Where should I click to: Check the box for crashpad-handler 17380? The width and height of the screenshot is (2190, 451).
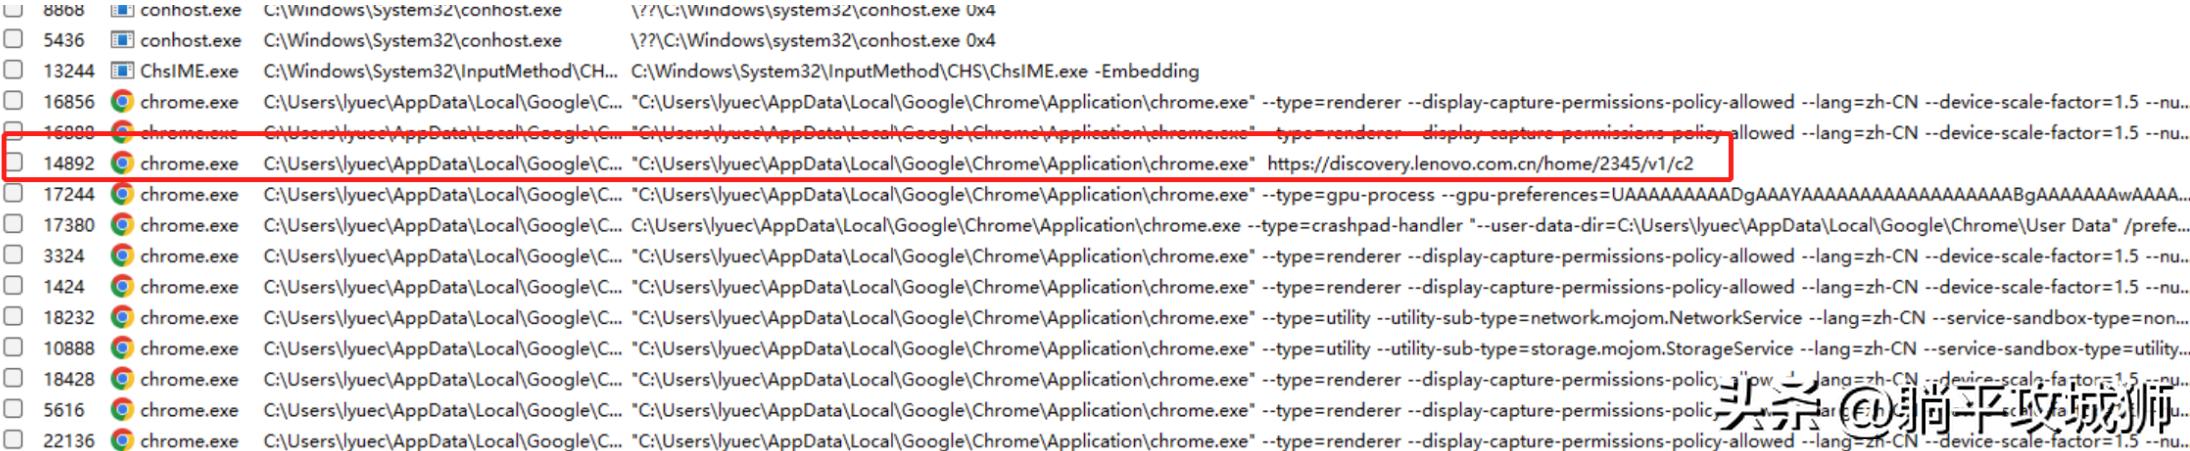pyautogui.click(x=13, y=224)
